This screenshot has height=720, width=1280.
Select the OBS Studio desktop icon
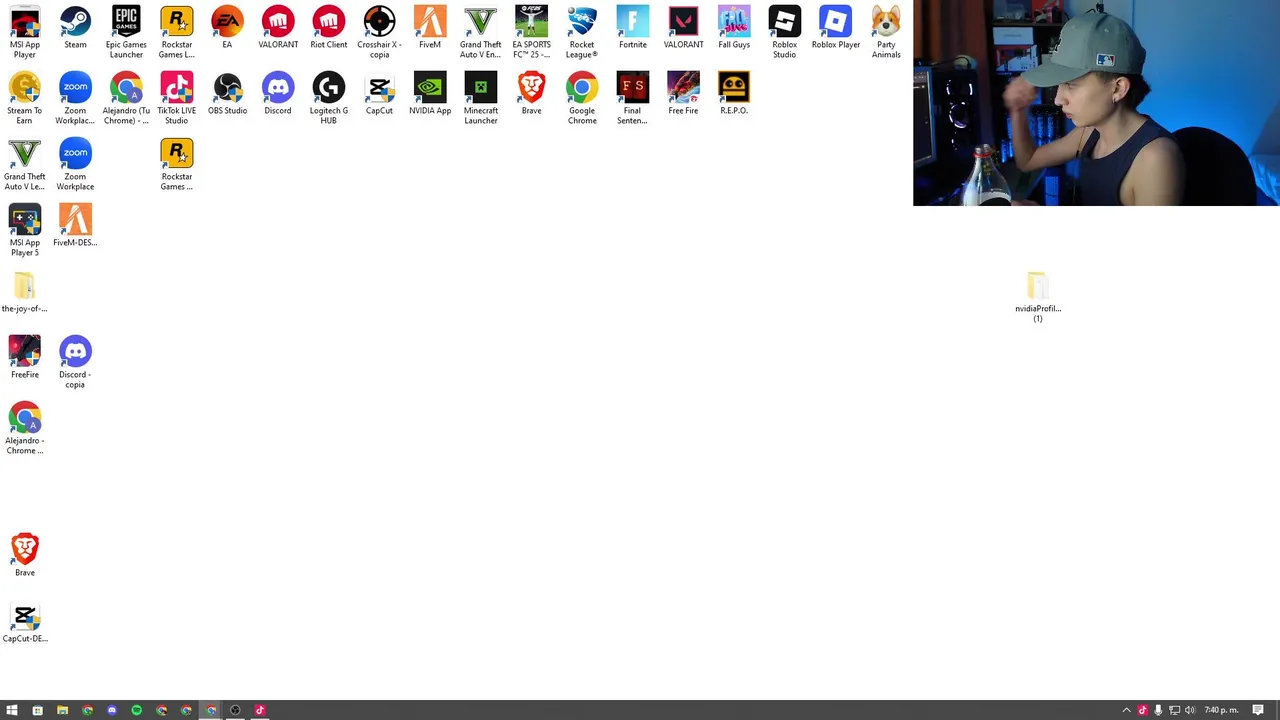(227, 94)
